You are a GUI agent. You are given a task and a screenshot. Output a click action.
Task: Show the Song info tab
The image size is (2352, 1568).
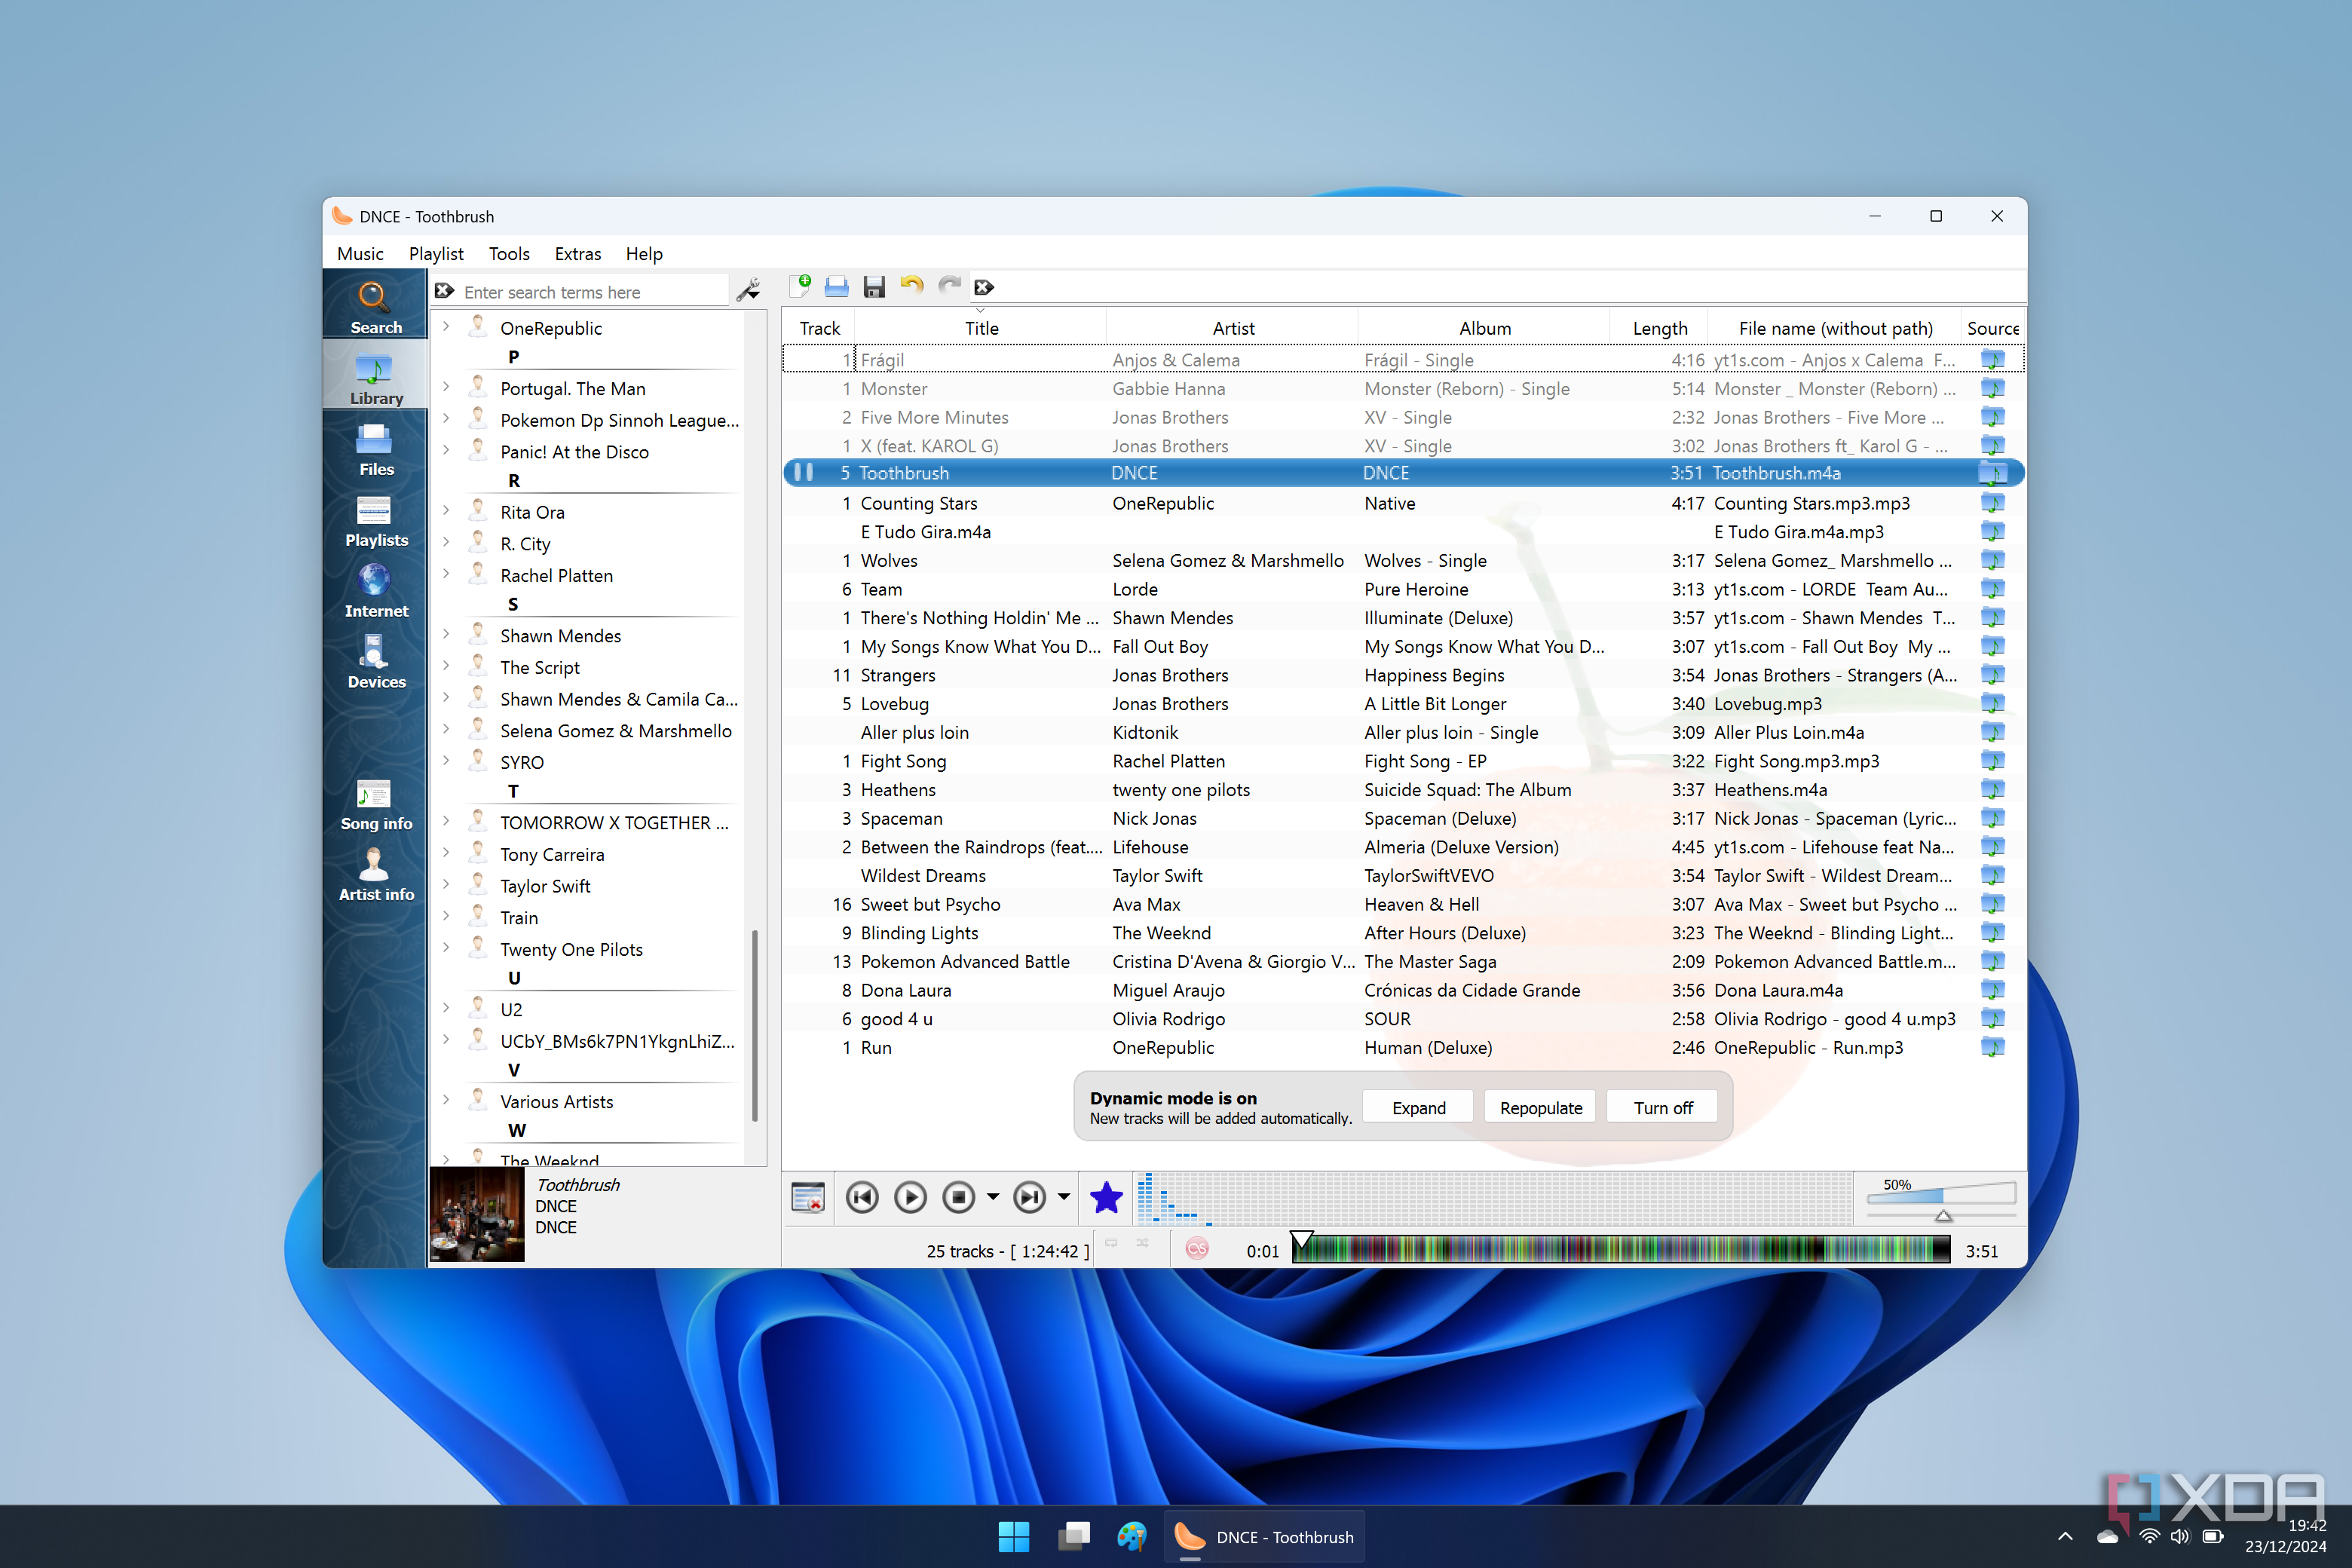(x=375, y=805)
